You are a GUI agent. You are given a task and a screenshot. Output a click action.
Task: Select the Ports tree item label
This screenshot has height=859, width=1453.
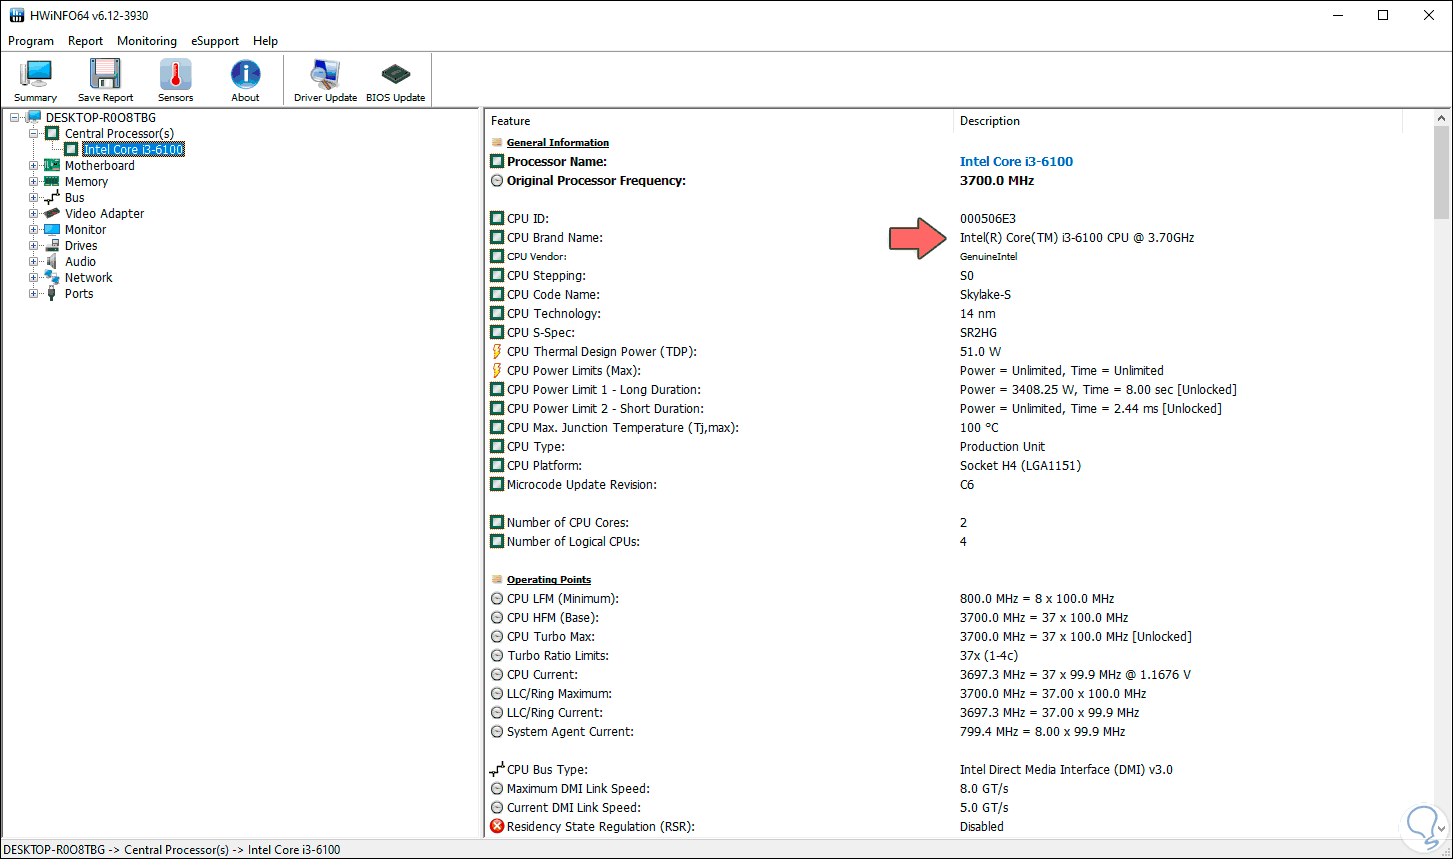(x=79, y=294)
